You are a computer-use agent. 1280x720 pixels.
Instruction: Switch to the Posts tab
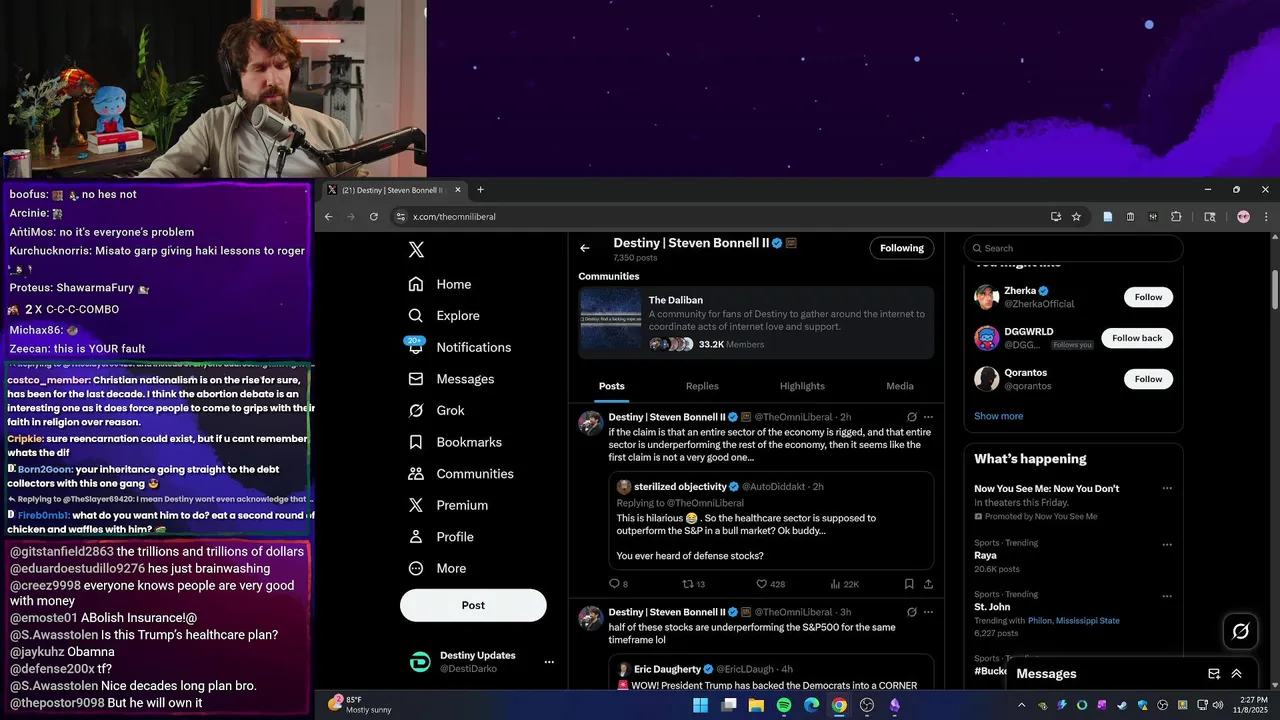pyautogui.click(x=612, y=386)
